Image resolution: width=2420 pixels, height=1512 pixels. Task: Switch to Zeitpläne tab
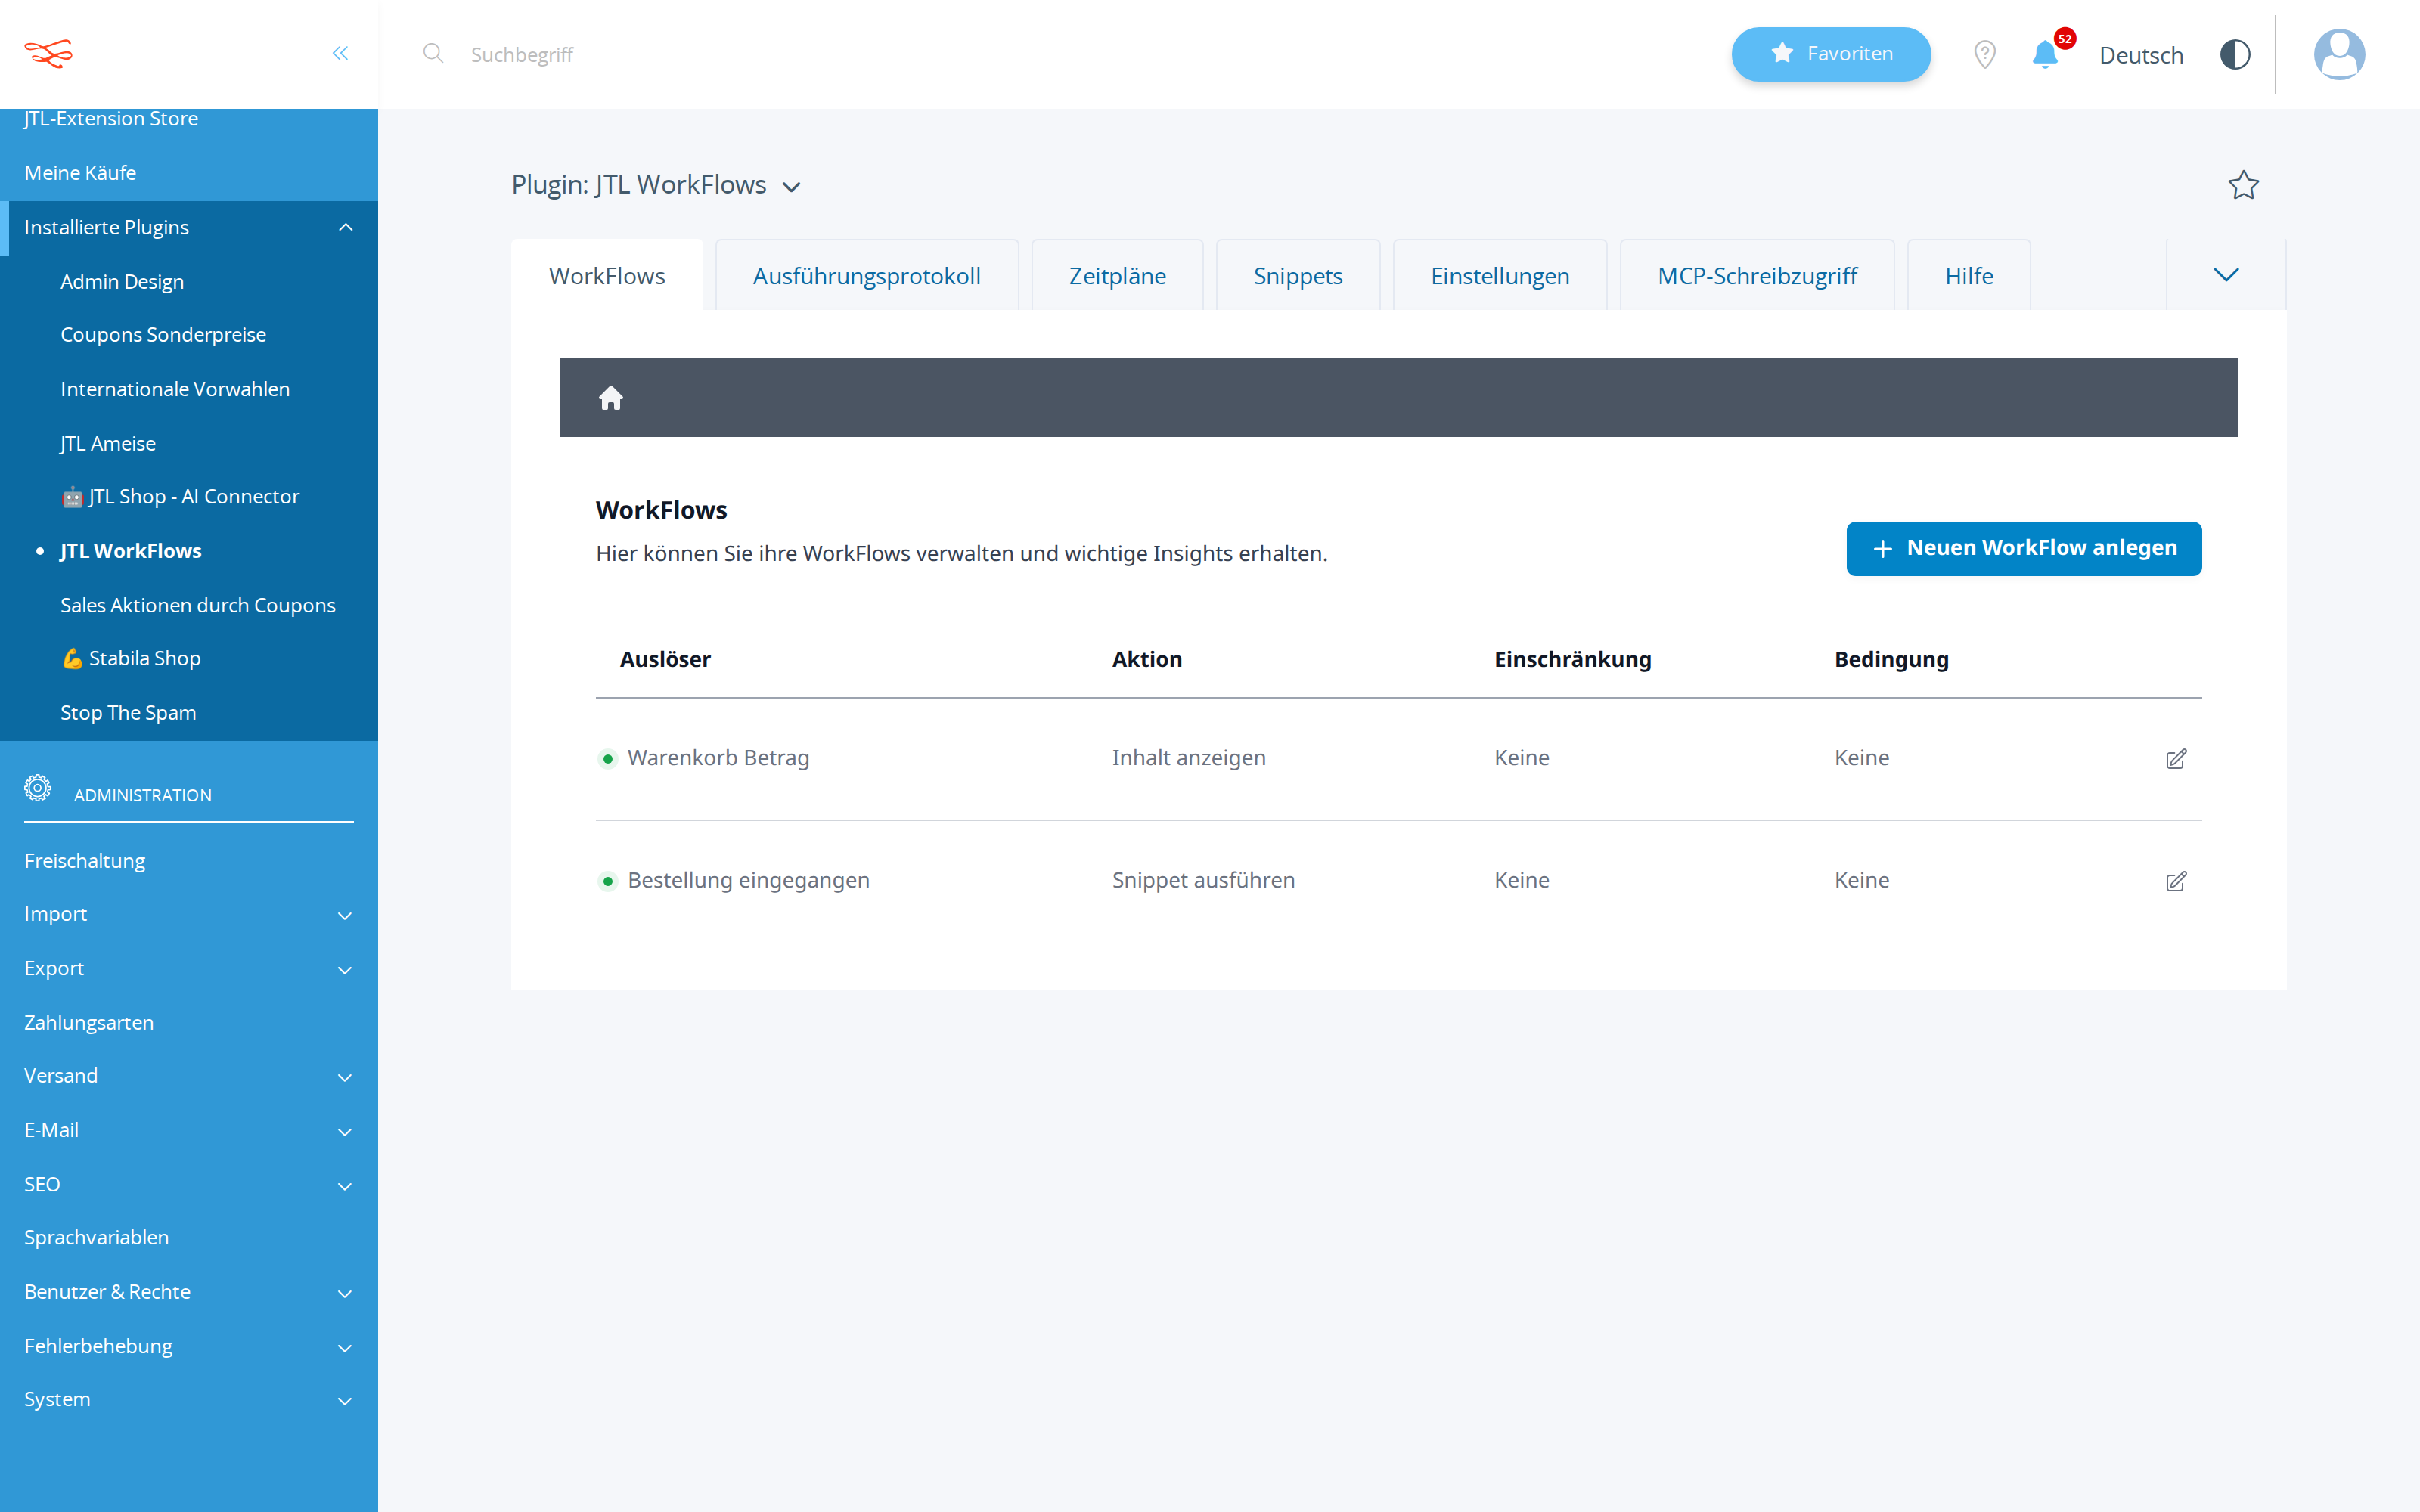pos(1117,275)
